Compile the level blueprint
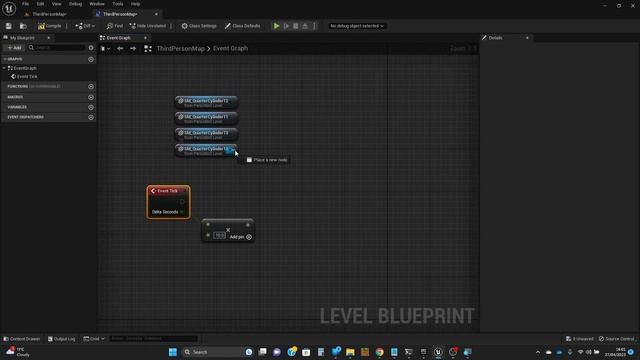This screenshot has height=360, width=640. click(49, 26)
